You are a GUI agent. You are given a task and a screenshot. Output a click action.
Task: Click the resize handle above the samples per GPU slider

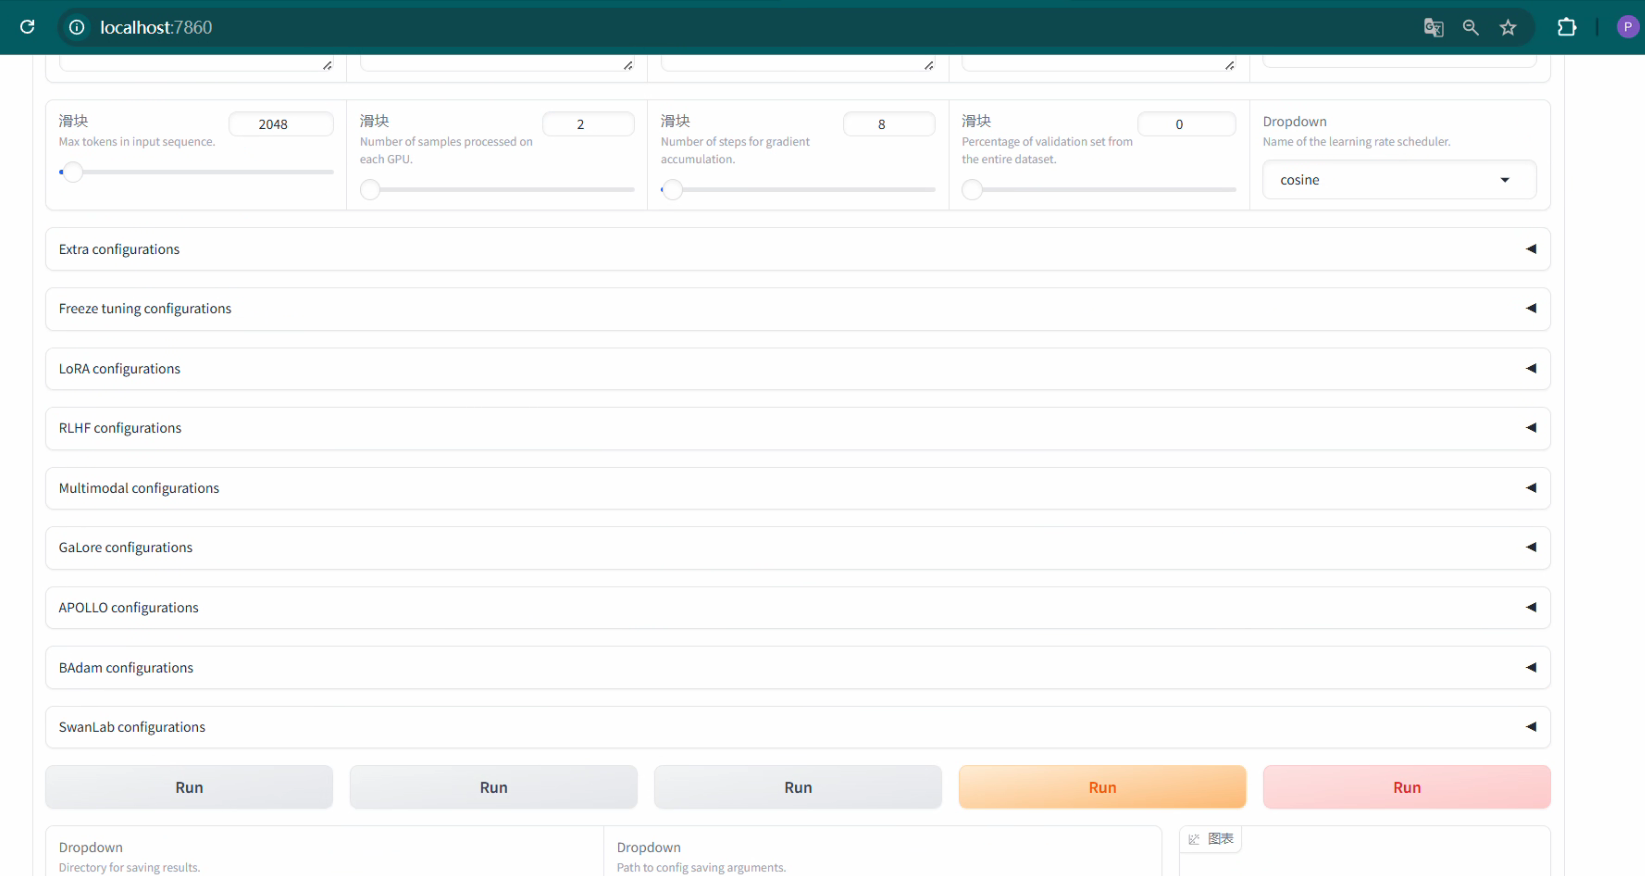(x=628, y=65)
